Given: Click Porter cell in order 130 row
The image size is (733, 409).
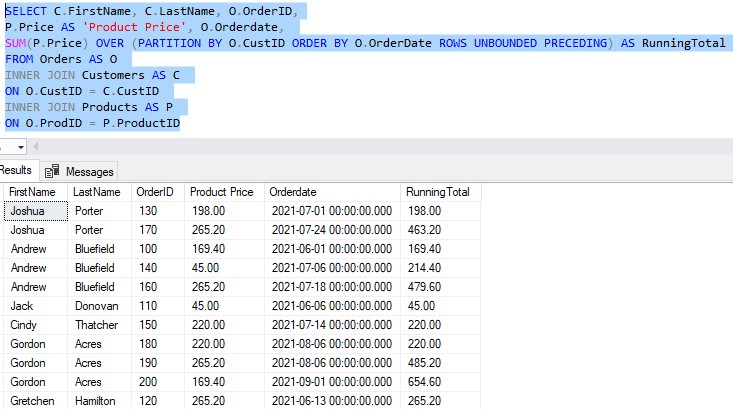Looking at the screenshot, I should point(100,211).
